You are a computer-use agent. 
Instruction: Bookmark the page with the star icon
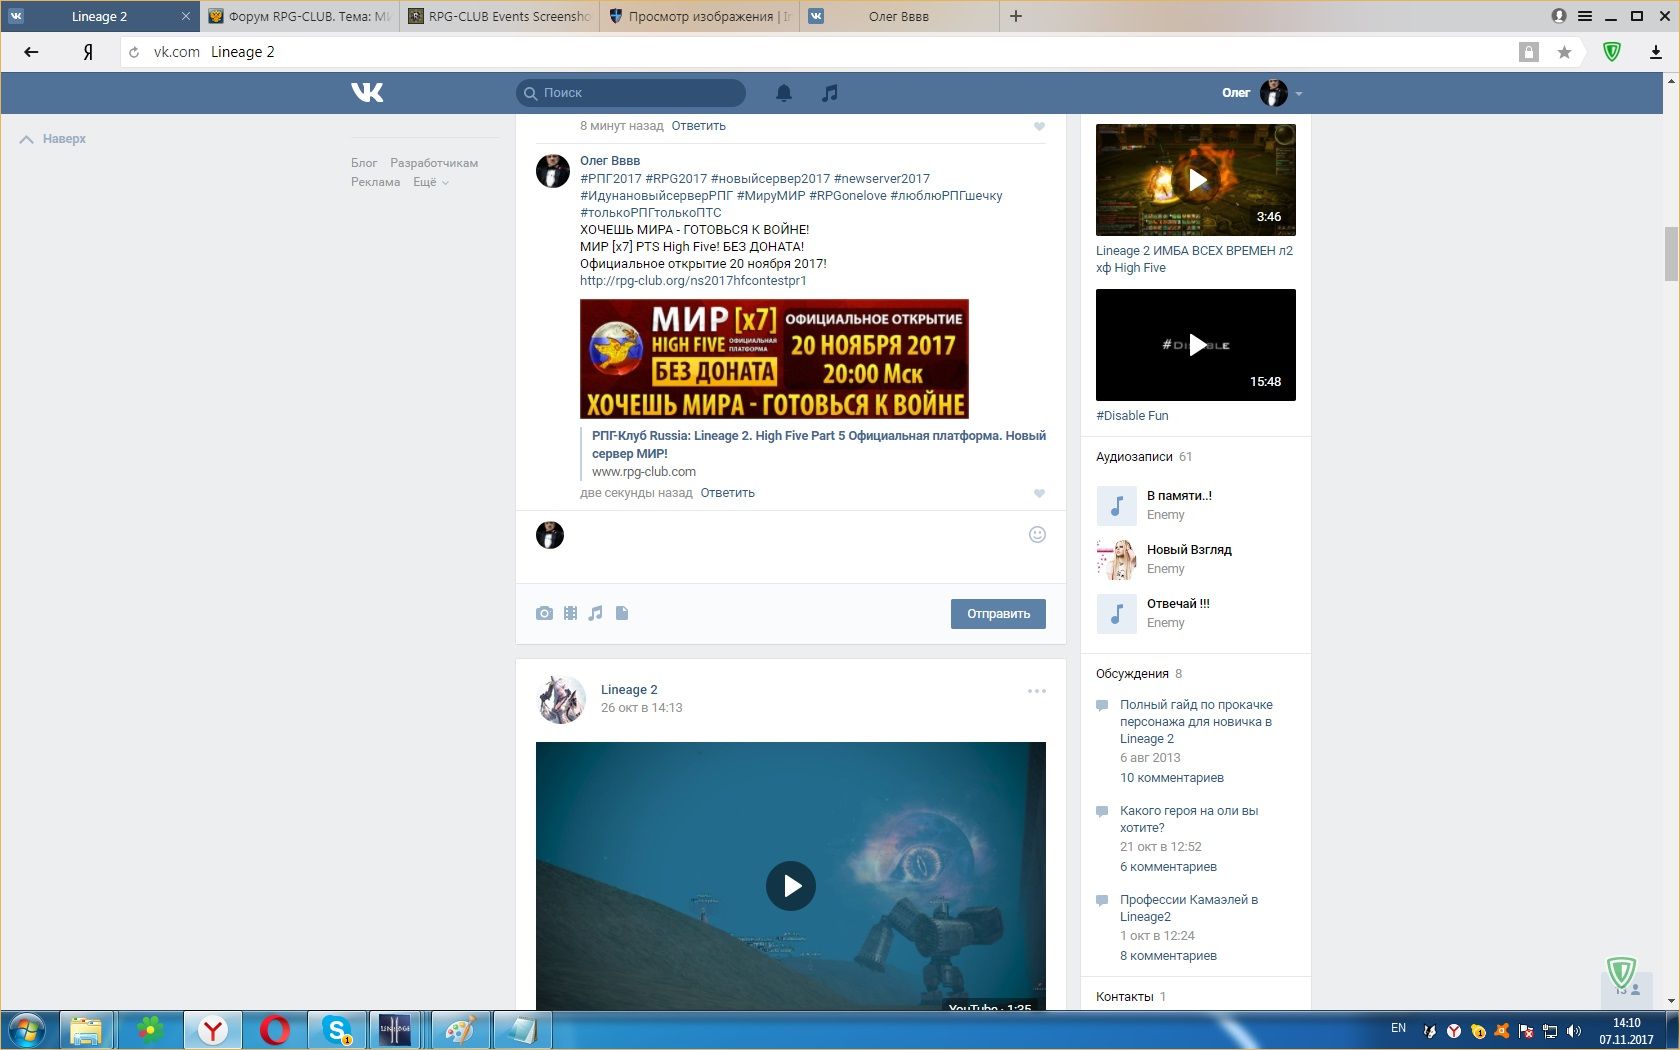pyautogui.click(x=1564, y=52)
